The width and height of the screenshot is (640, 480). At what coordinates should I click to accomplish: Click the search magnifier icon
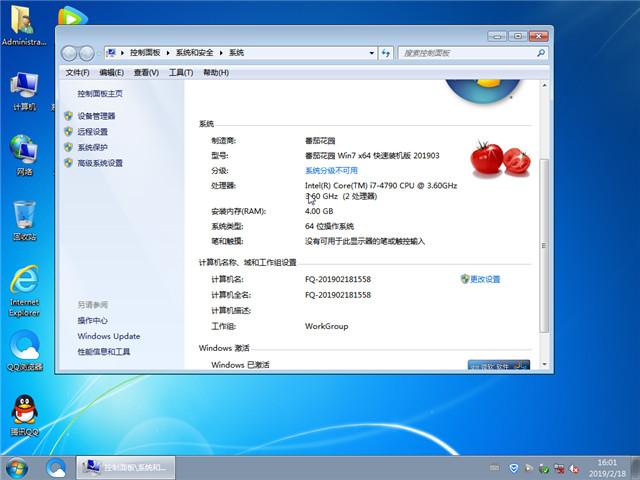pos(541,53)
